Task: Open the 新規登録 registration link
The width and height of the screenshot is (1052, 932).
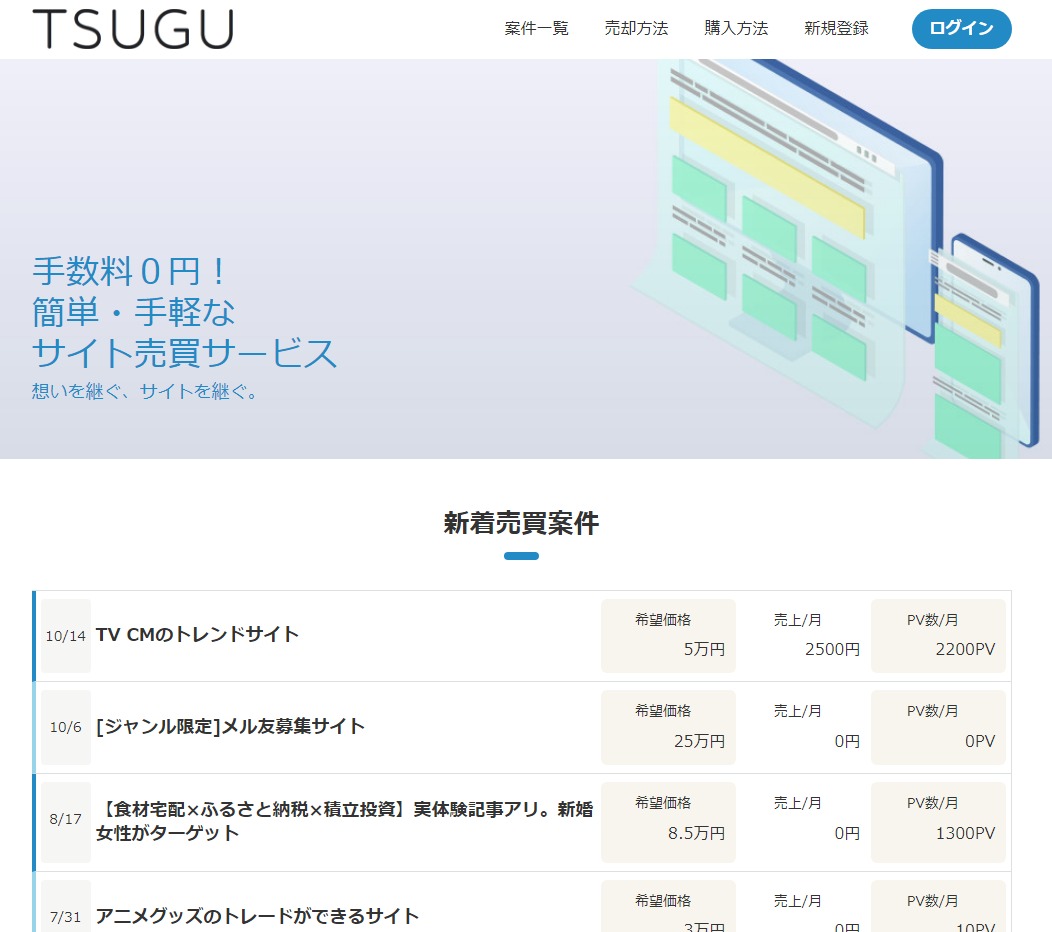Action: 834,29
